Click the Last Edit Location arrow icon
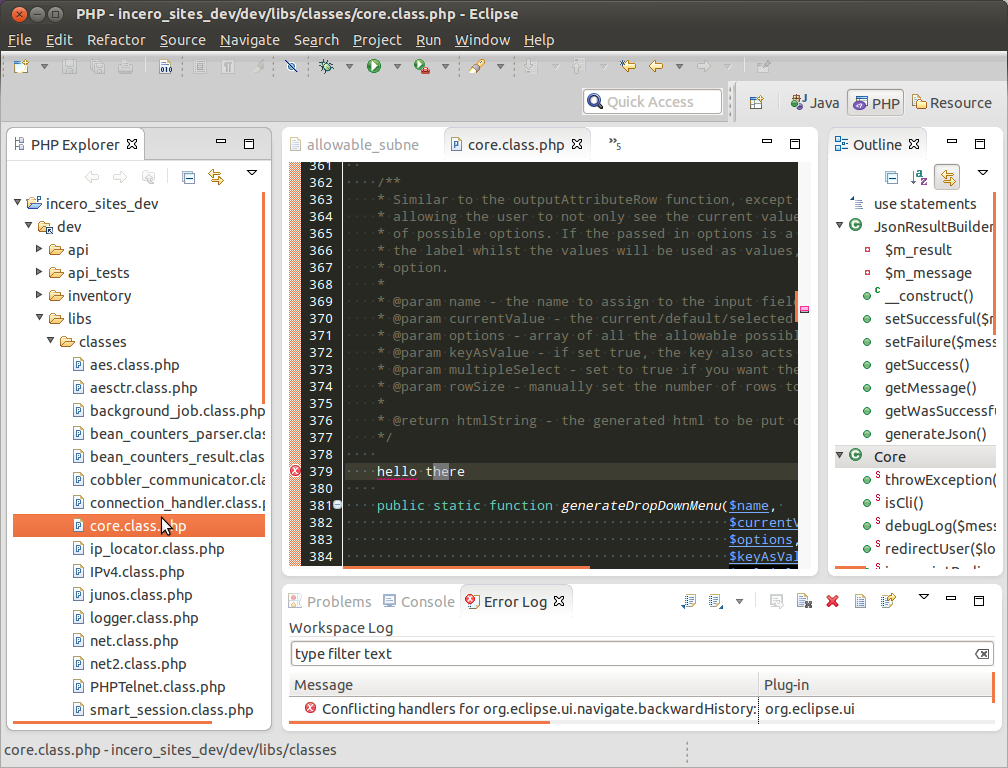 (x=628, y=66)
